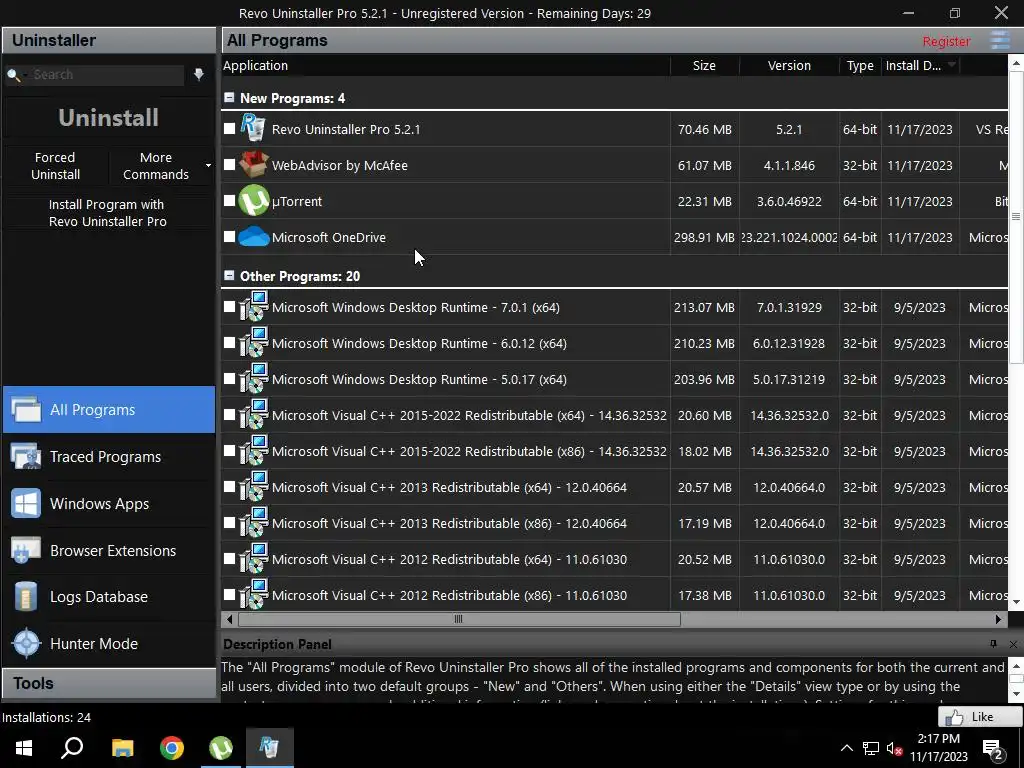The width and height of the screenshot is (1024, 768).
Task: Click the muted volume tray icon
Action: [x=894, y=748]
